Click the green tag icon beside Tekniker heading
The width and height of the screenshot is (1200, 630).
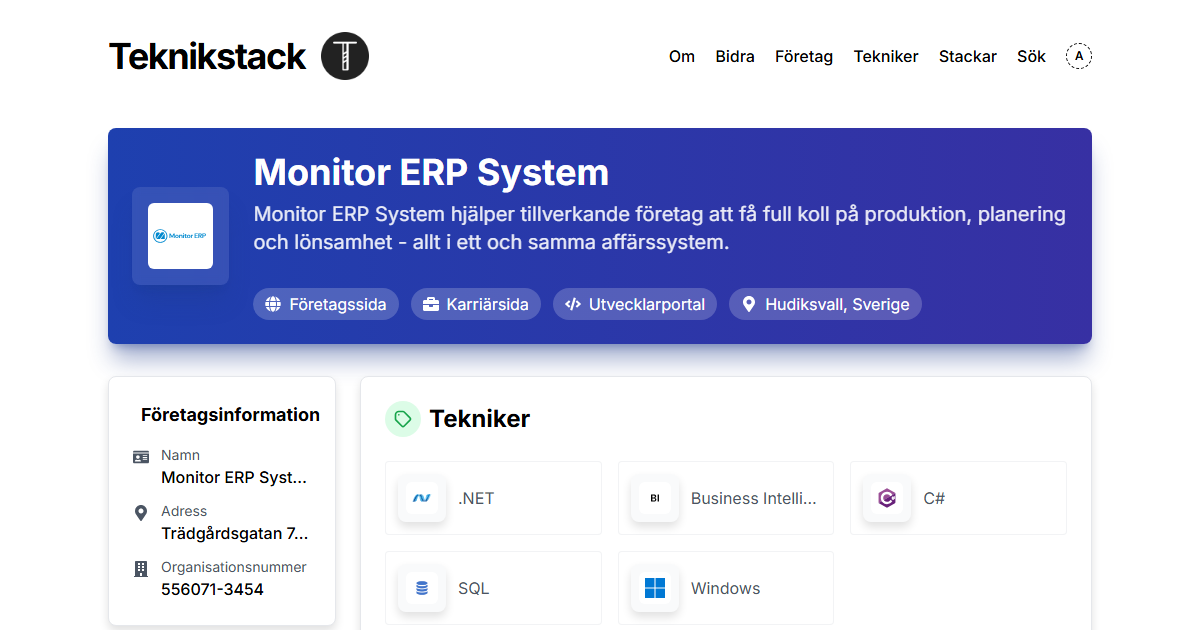(x=403, y=419)
